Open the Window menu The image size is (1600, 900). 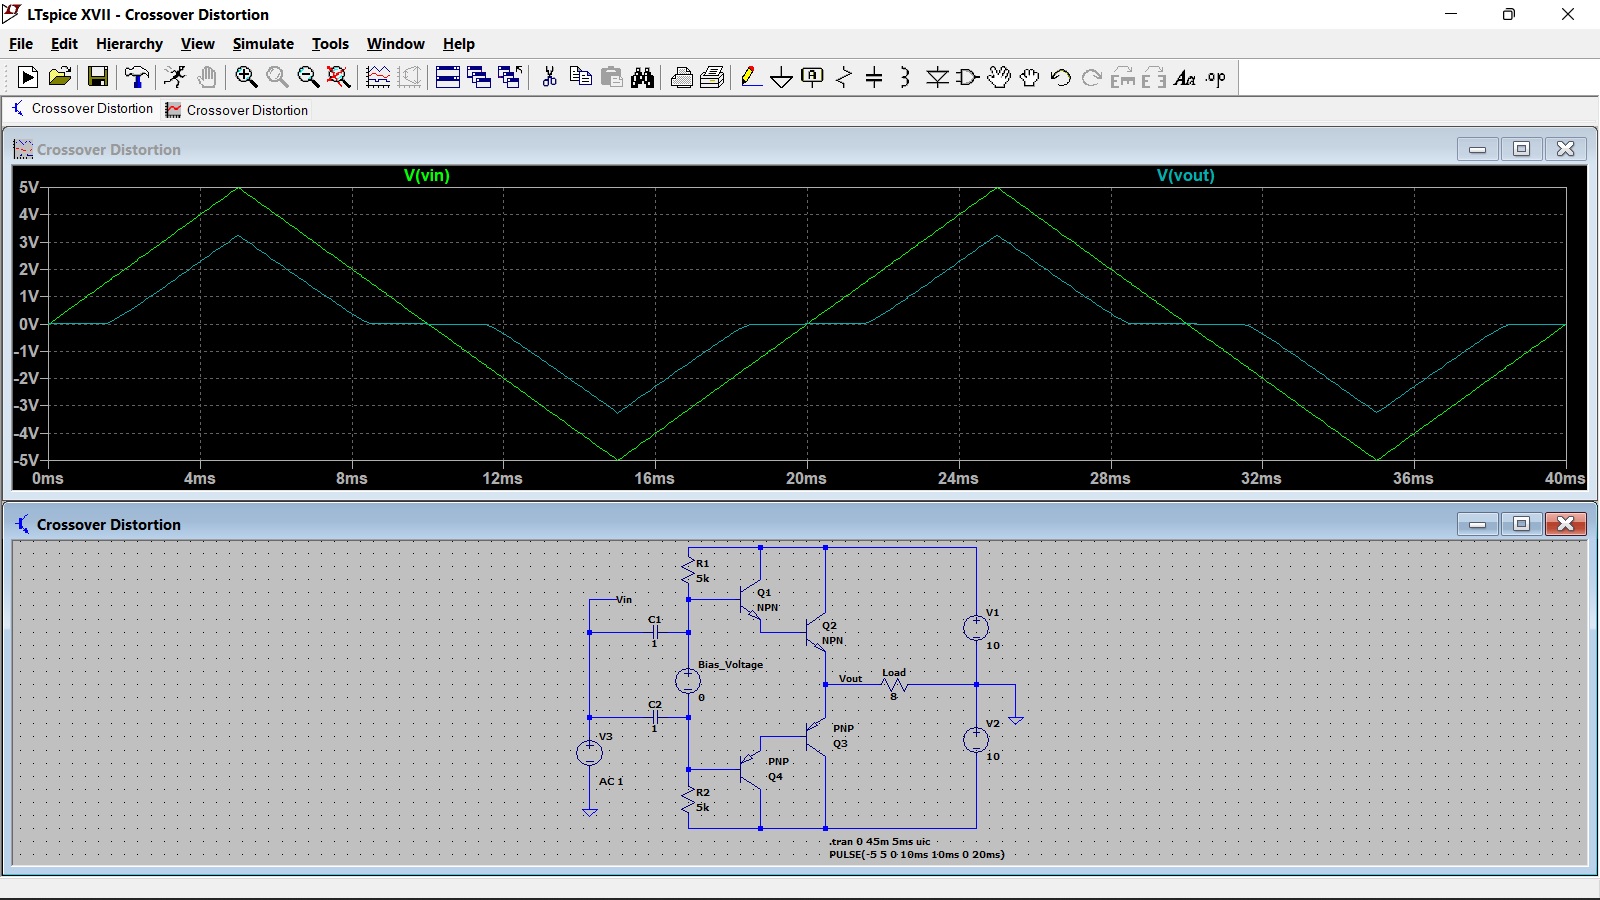click(x=395, y=44)
